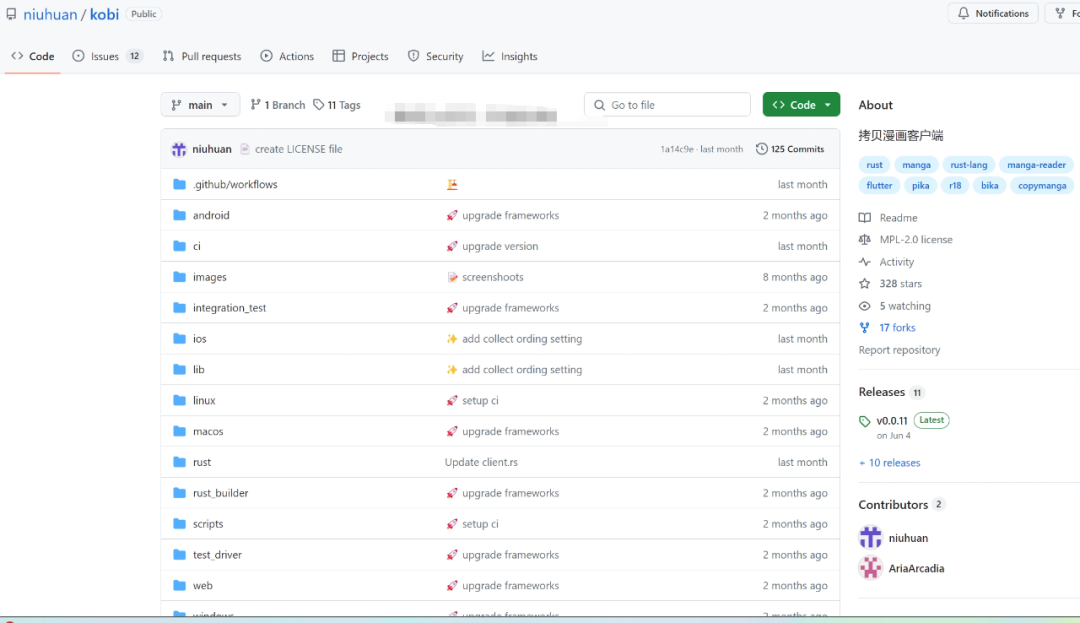The height and width of the screenshot is (623, 1080).
Task: Open the upgrade version commit message
Action: [500, 246]
